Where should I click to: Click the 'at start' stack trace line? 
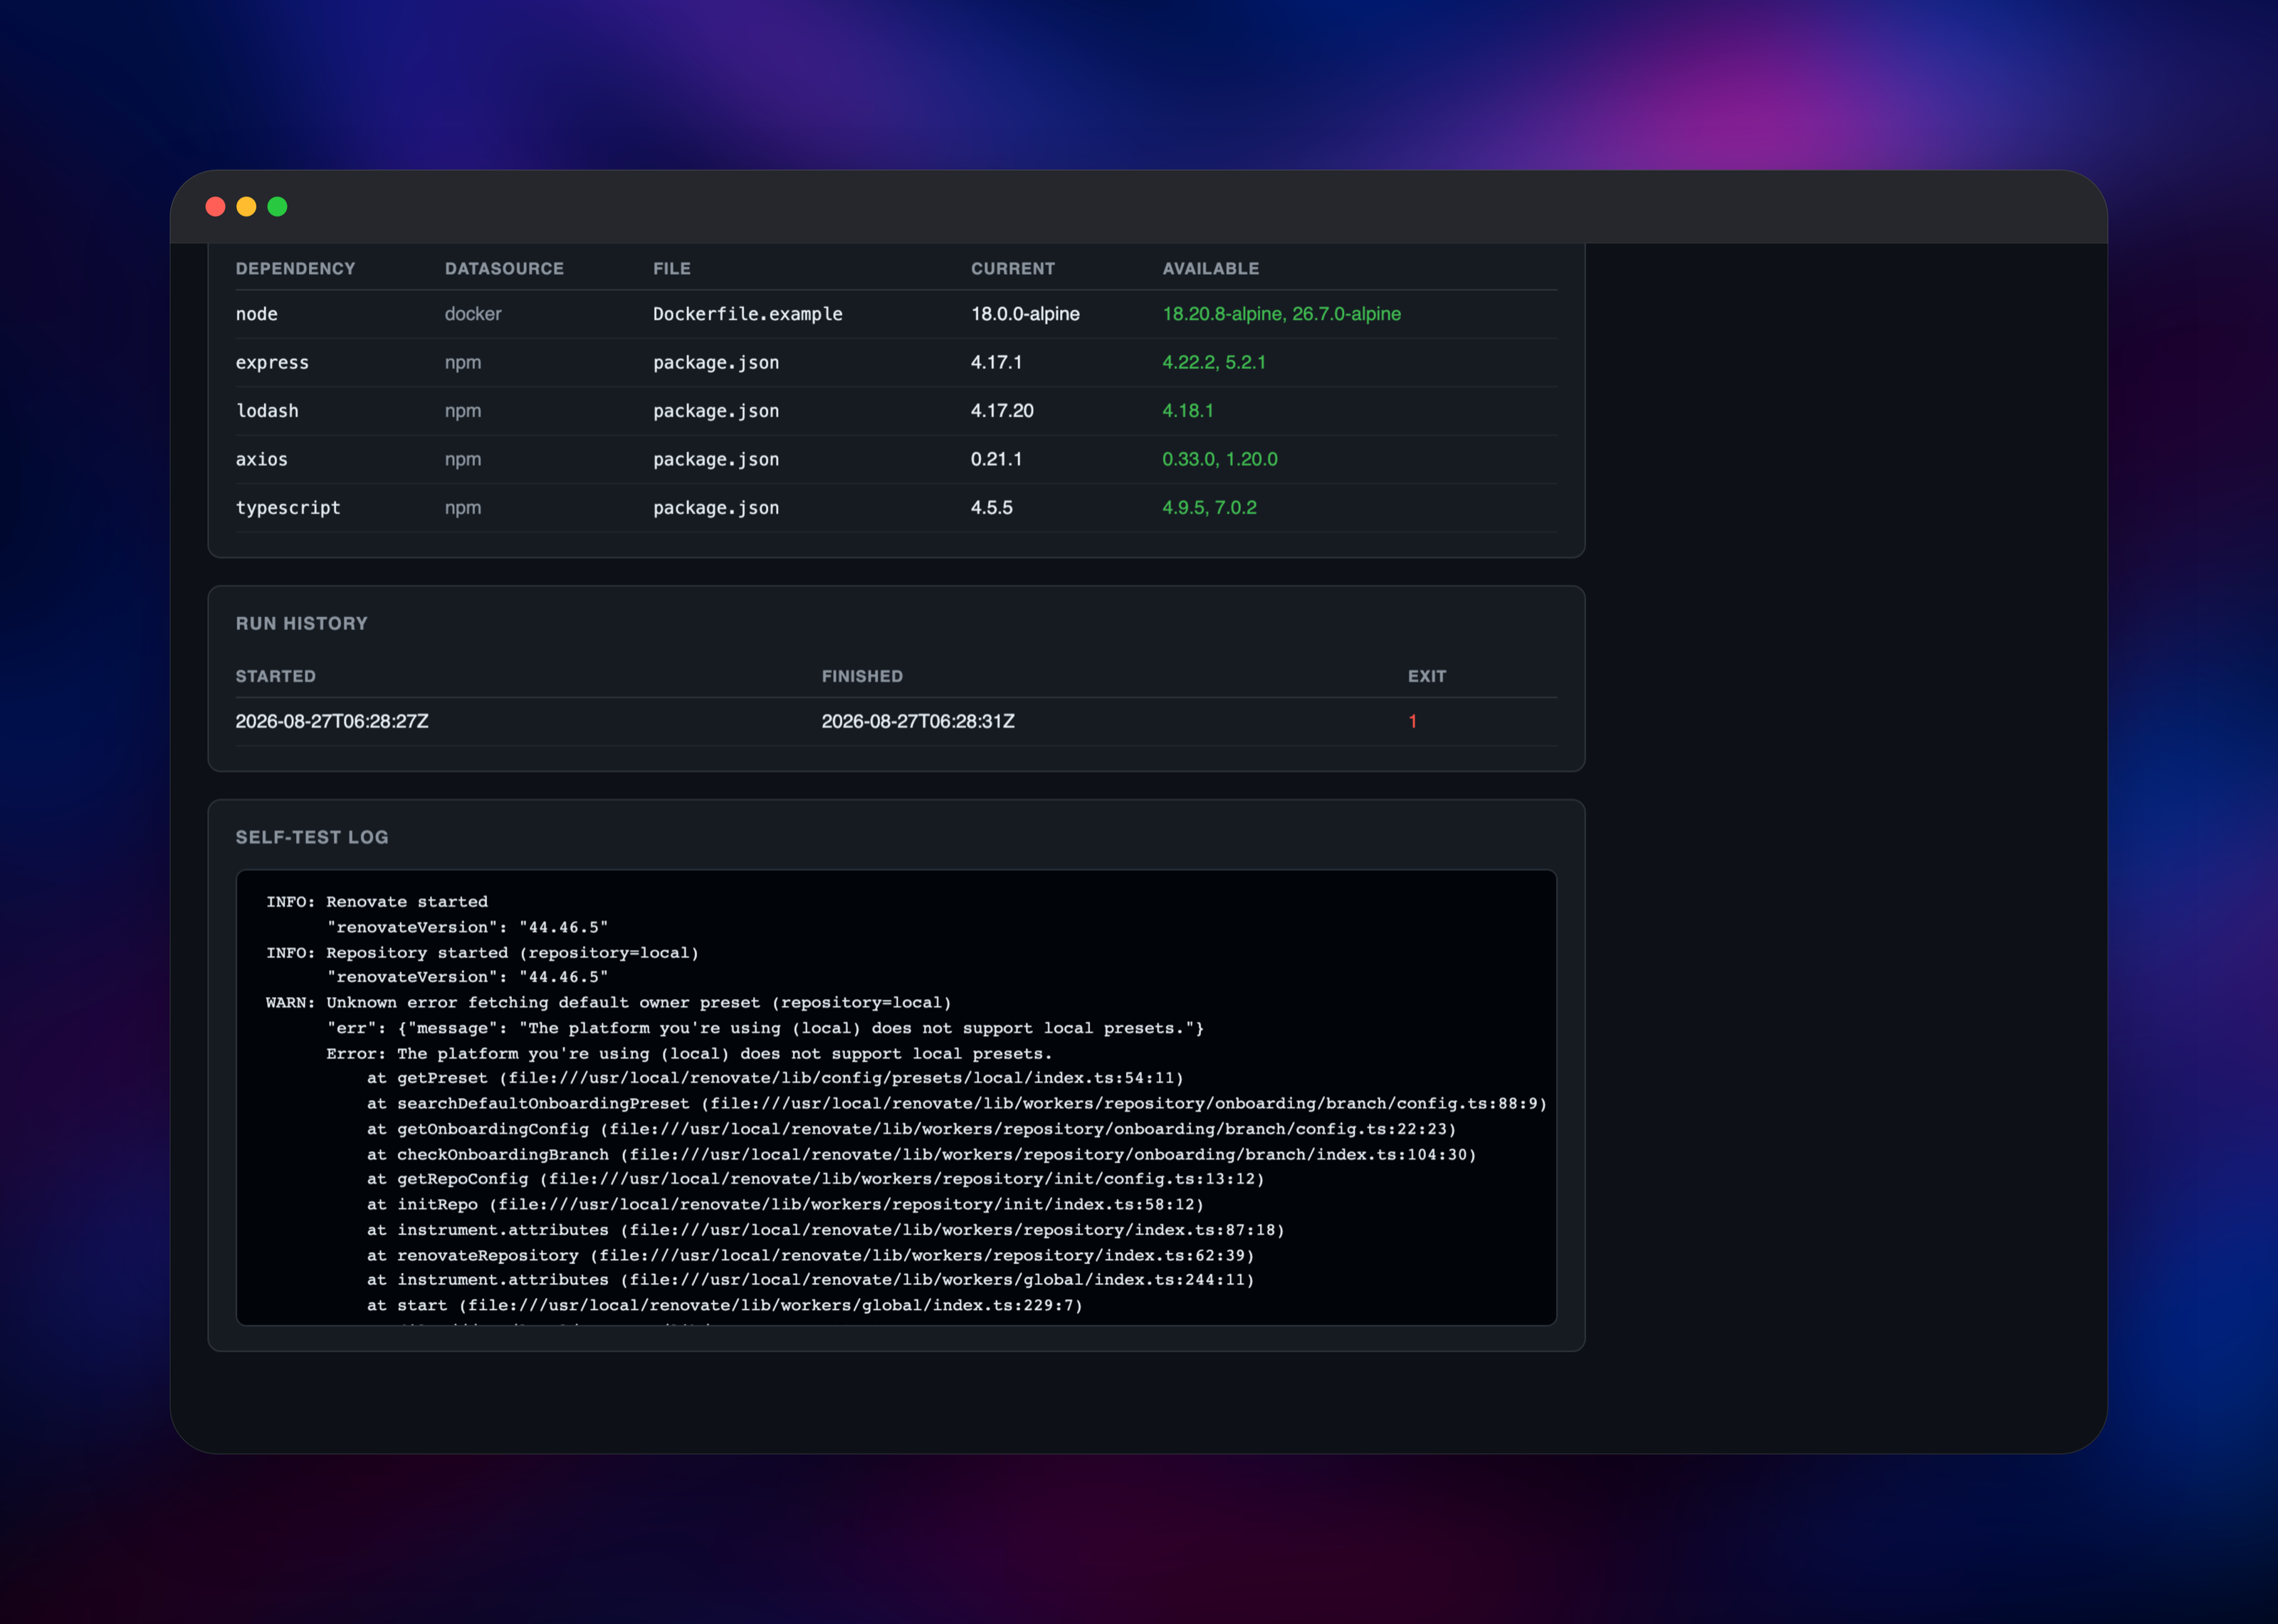tap(724, 1306)
